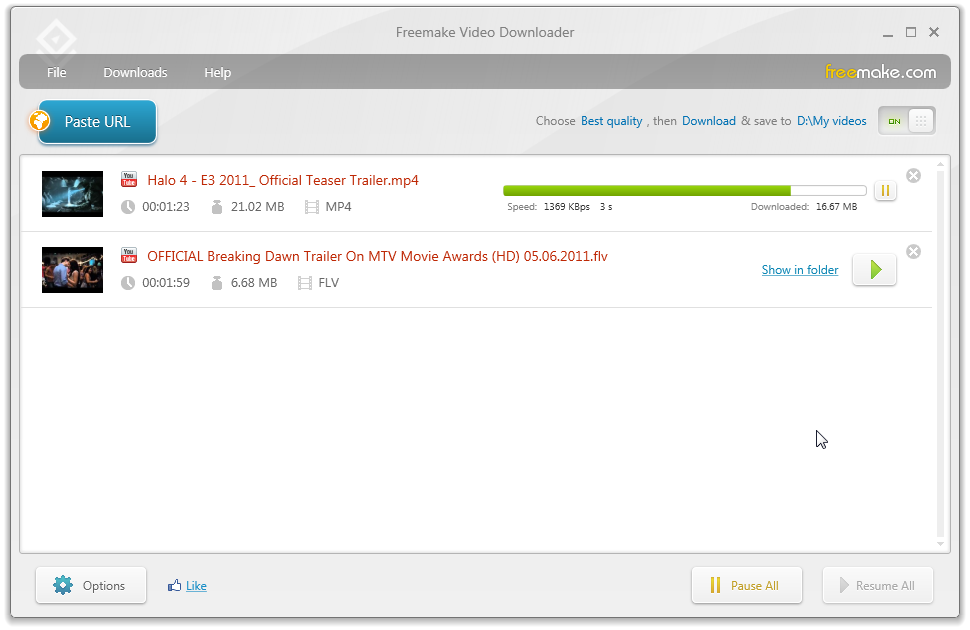The width and height of the screenshot is (970, 630).
Task: Open the File menu
Action: (56, 72)
